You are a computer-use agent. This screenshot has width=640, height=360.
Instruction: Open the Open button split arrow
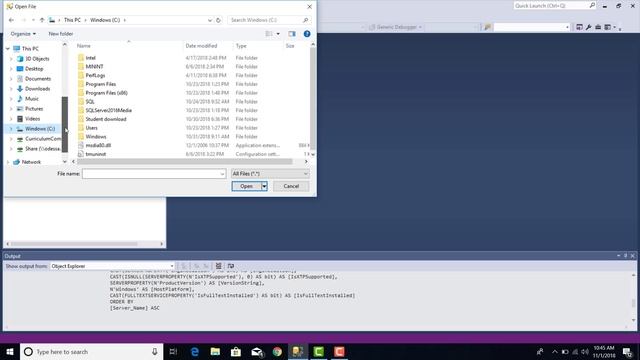point(264,186)
